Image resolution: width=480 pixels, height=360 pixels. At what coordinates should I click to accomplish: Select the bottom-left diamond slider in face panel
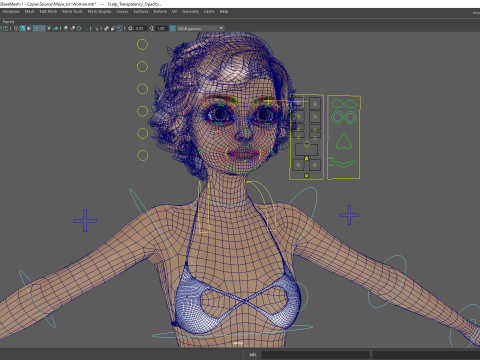298,165
